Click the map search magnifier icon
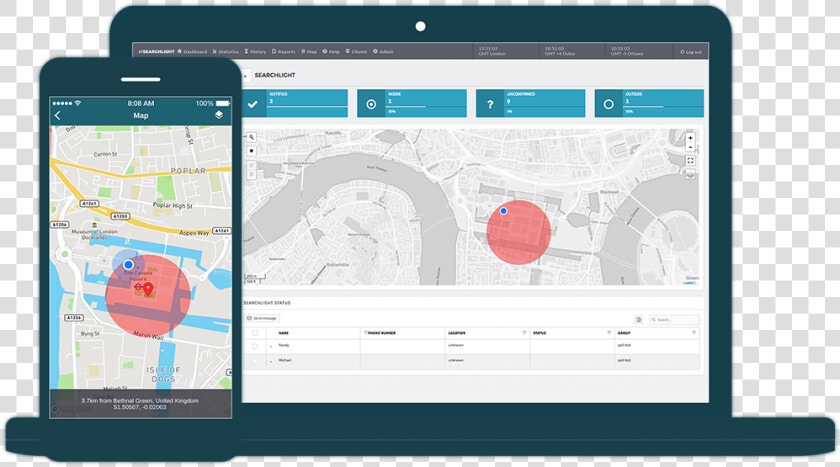The image size is (840, 467). (x=251, y=137)
